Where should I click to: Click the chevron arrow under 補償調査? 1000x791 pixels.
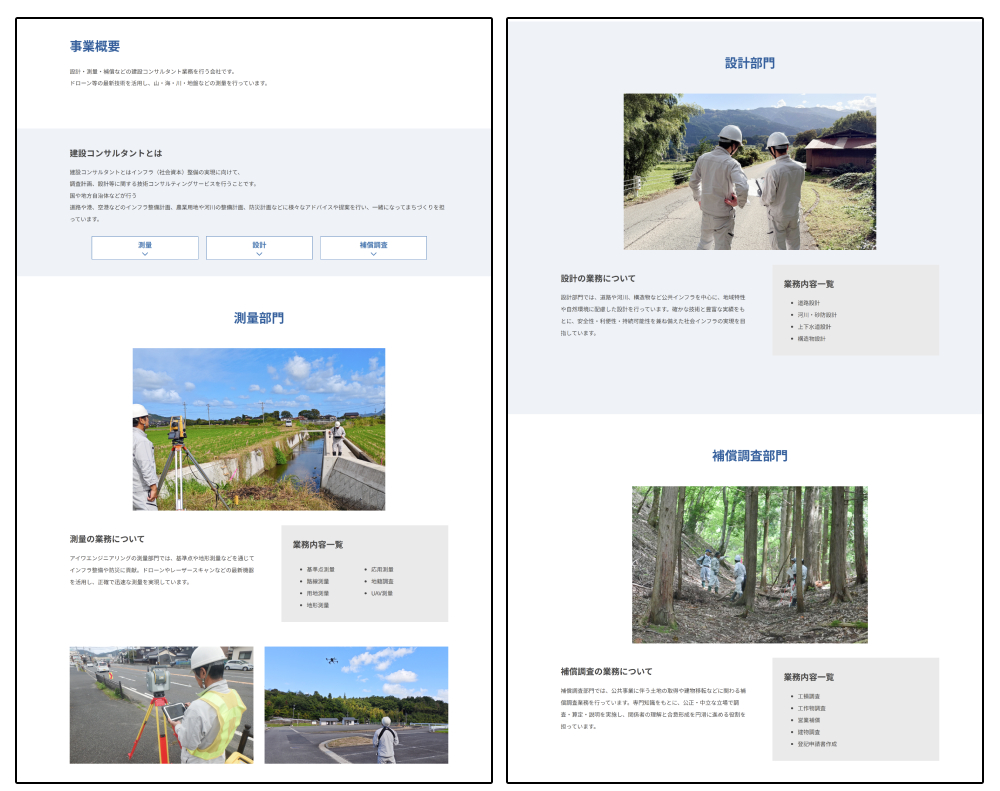pyautogui.click(x=373, y=254)
